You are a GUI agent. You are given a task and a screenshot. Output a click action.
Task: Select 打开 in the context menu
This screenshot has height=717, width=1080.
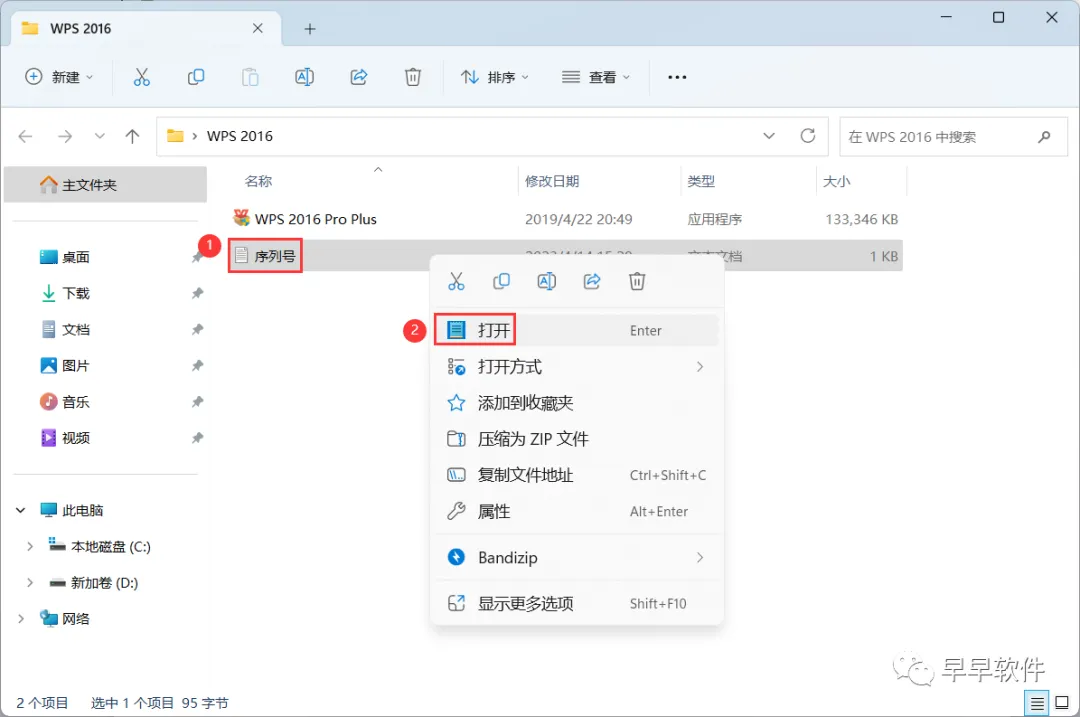tap(577, 331)
